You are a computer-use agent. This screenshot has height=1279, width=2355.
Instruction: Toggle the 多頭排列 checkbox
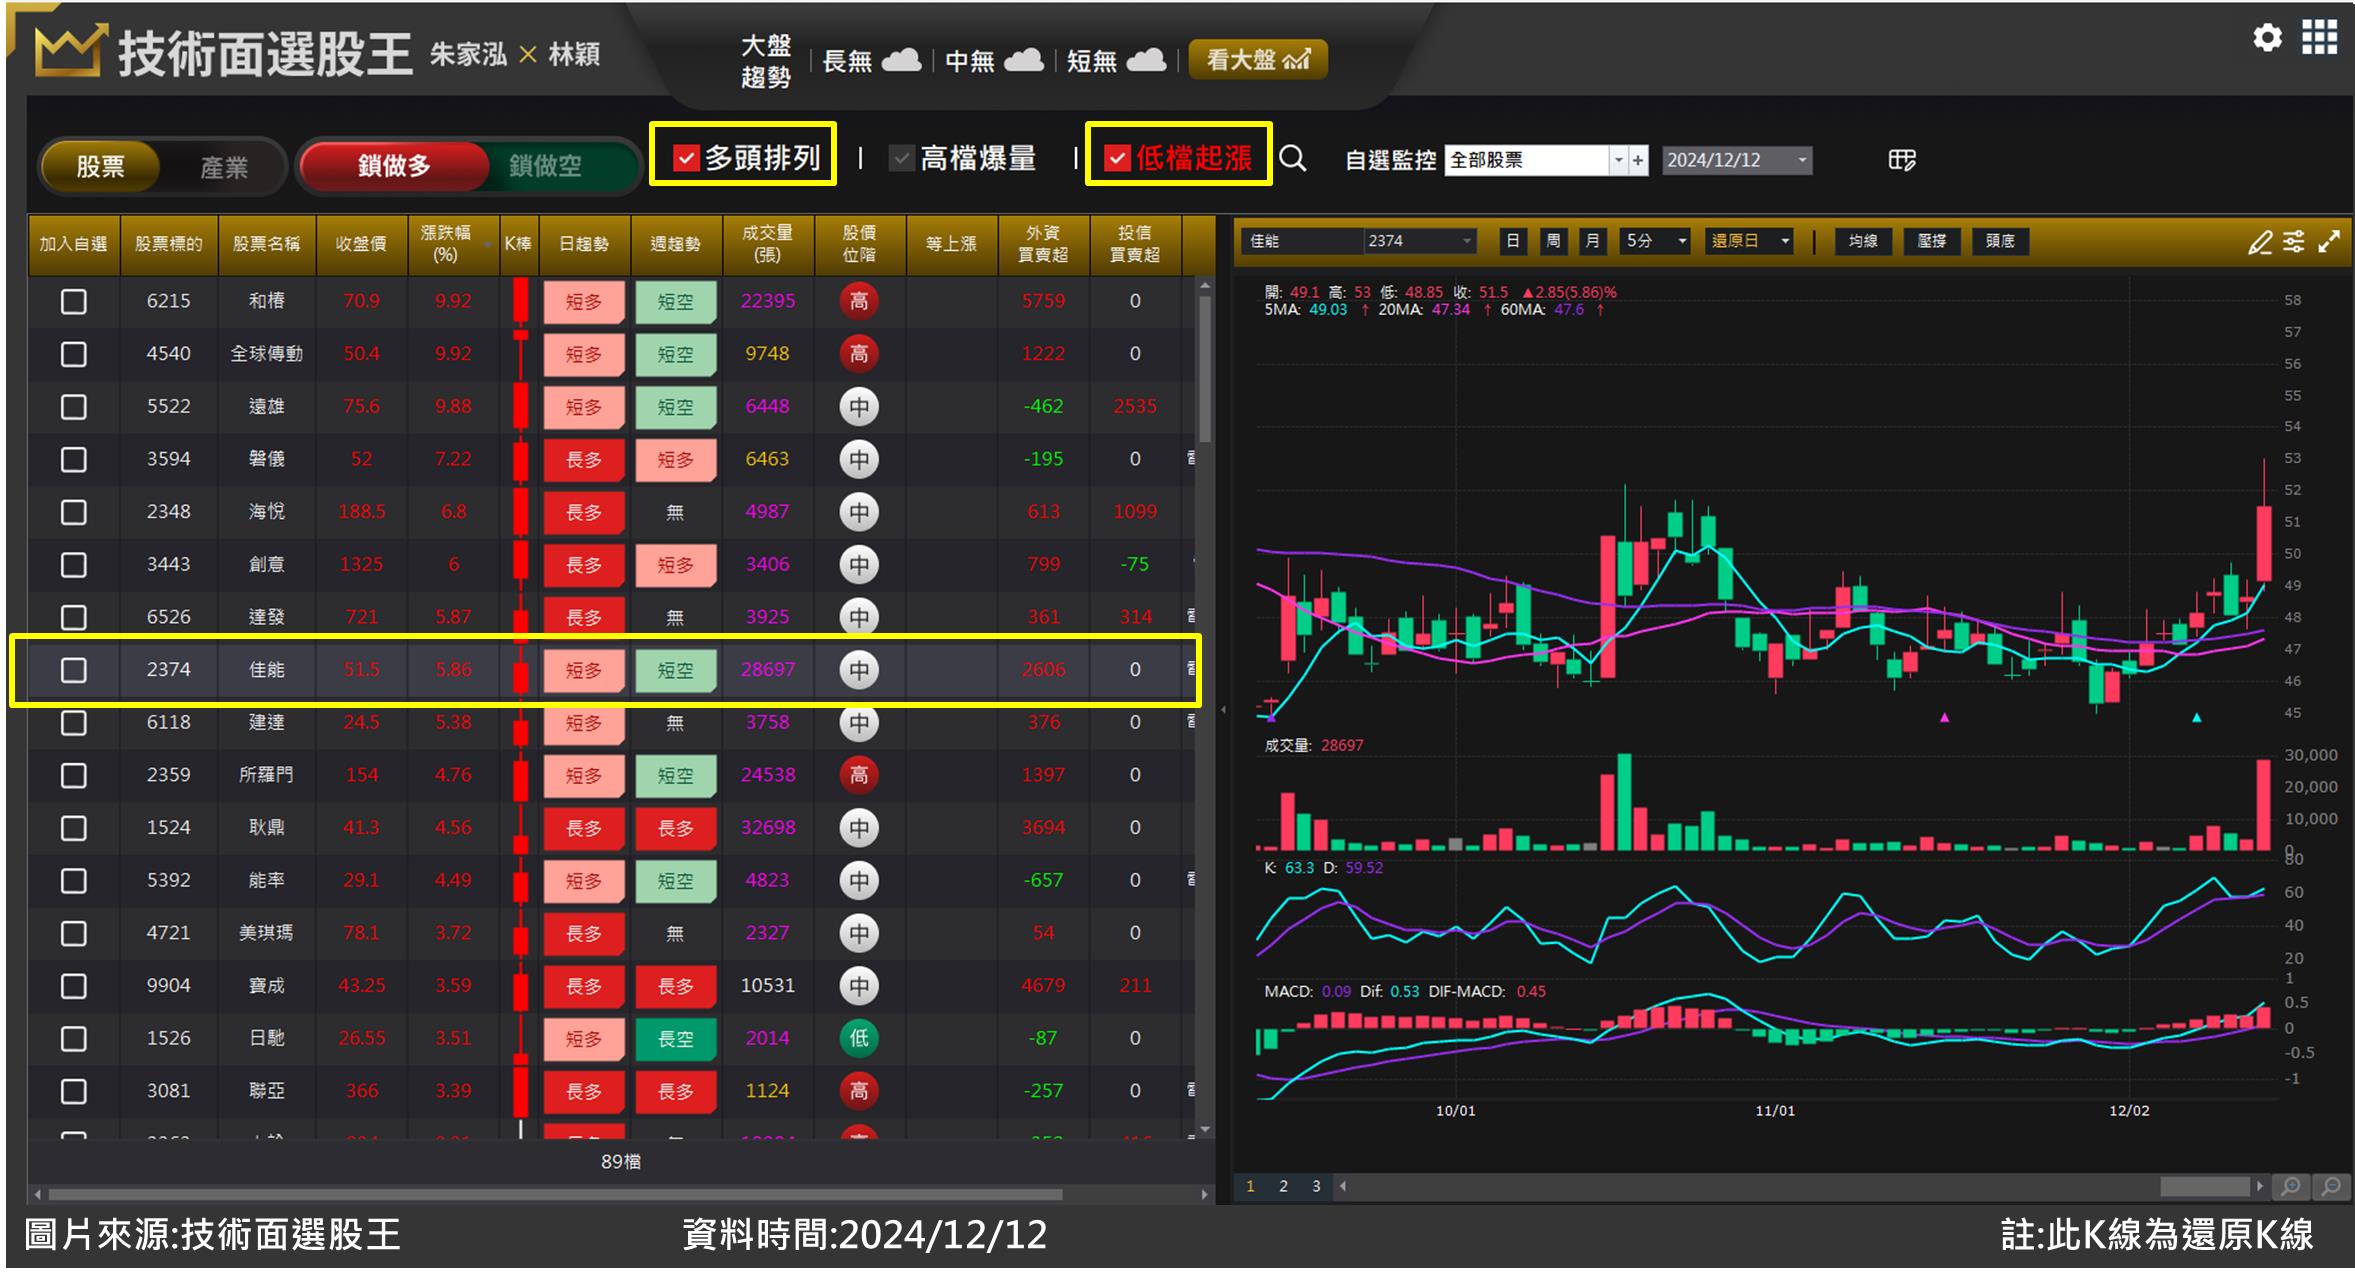tap(685, 158)
